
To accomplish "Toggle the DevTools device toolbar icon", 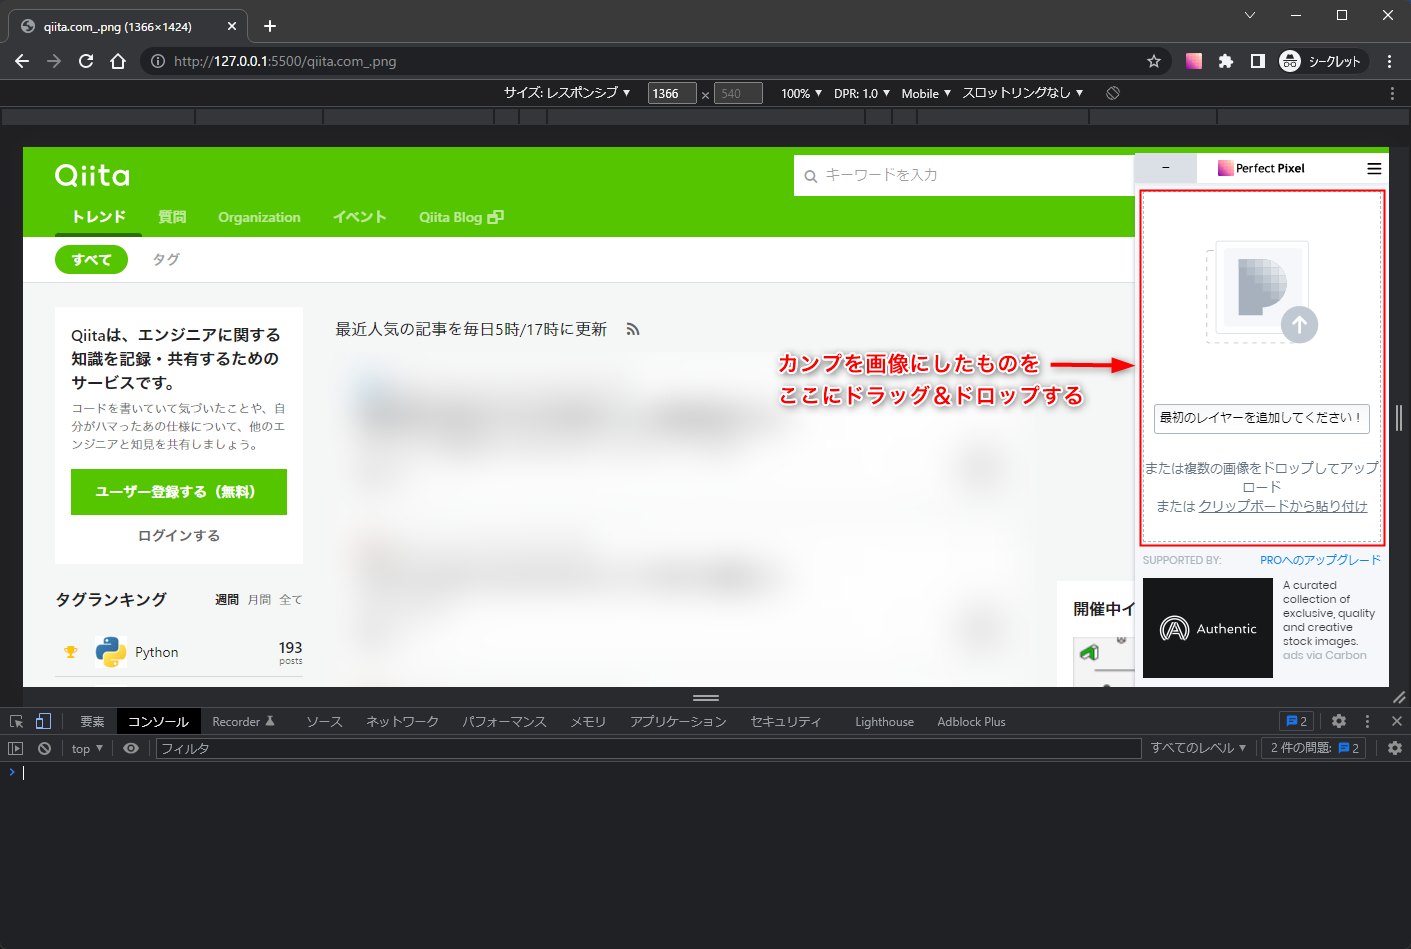I will (43, 721).
